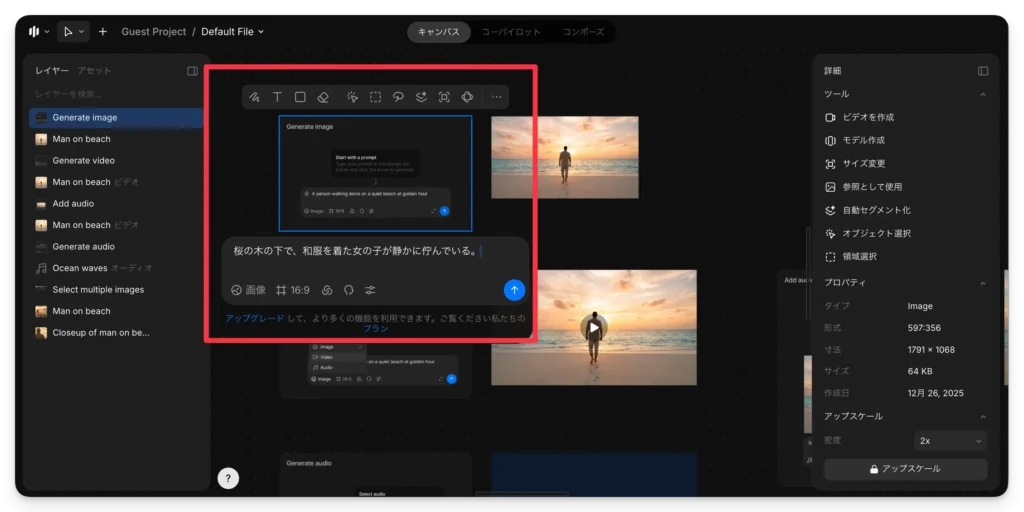Play the beach video on canvas
Image resolution: width=1024 pixels, height=512 pixels.
point(594,327)
